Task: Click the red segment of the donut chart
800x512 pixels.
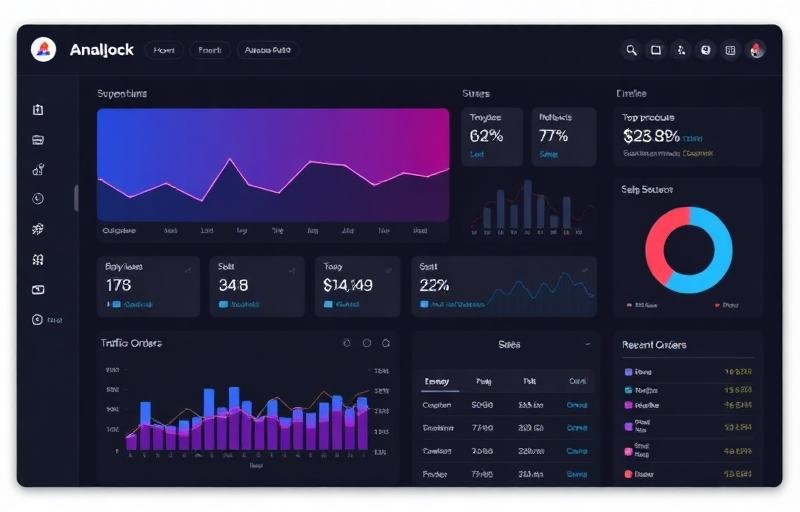Action: (658, 245)
